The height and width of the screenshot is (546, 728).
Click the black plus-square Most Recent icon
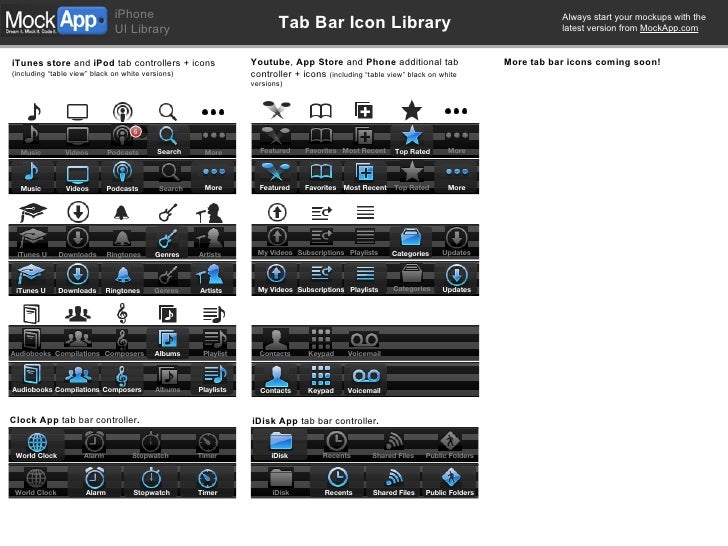coord(364,110)
